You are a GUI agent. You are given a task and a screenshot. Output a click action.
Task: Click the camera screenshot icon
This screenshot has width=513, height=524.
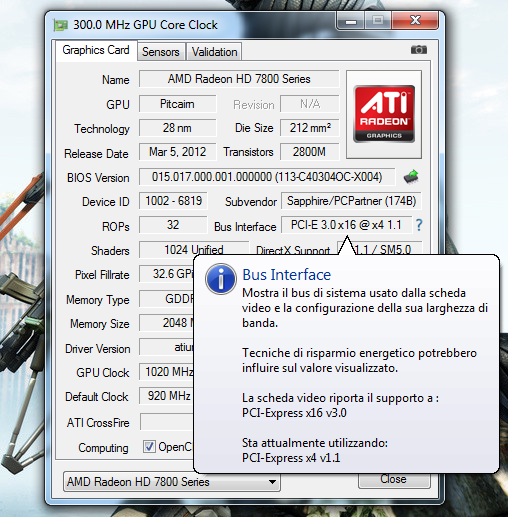pos(419,50)
